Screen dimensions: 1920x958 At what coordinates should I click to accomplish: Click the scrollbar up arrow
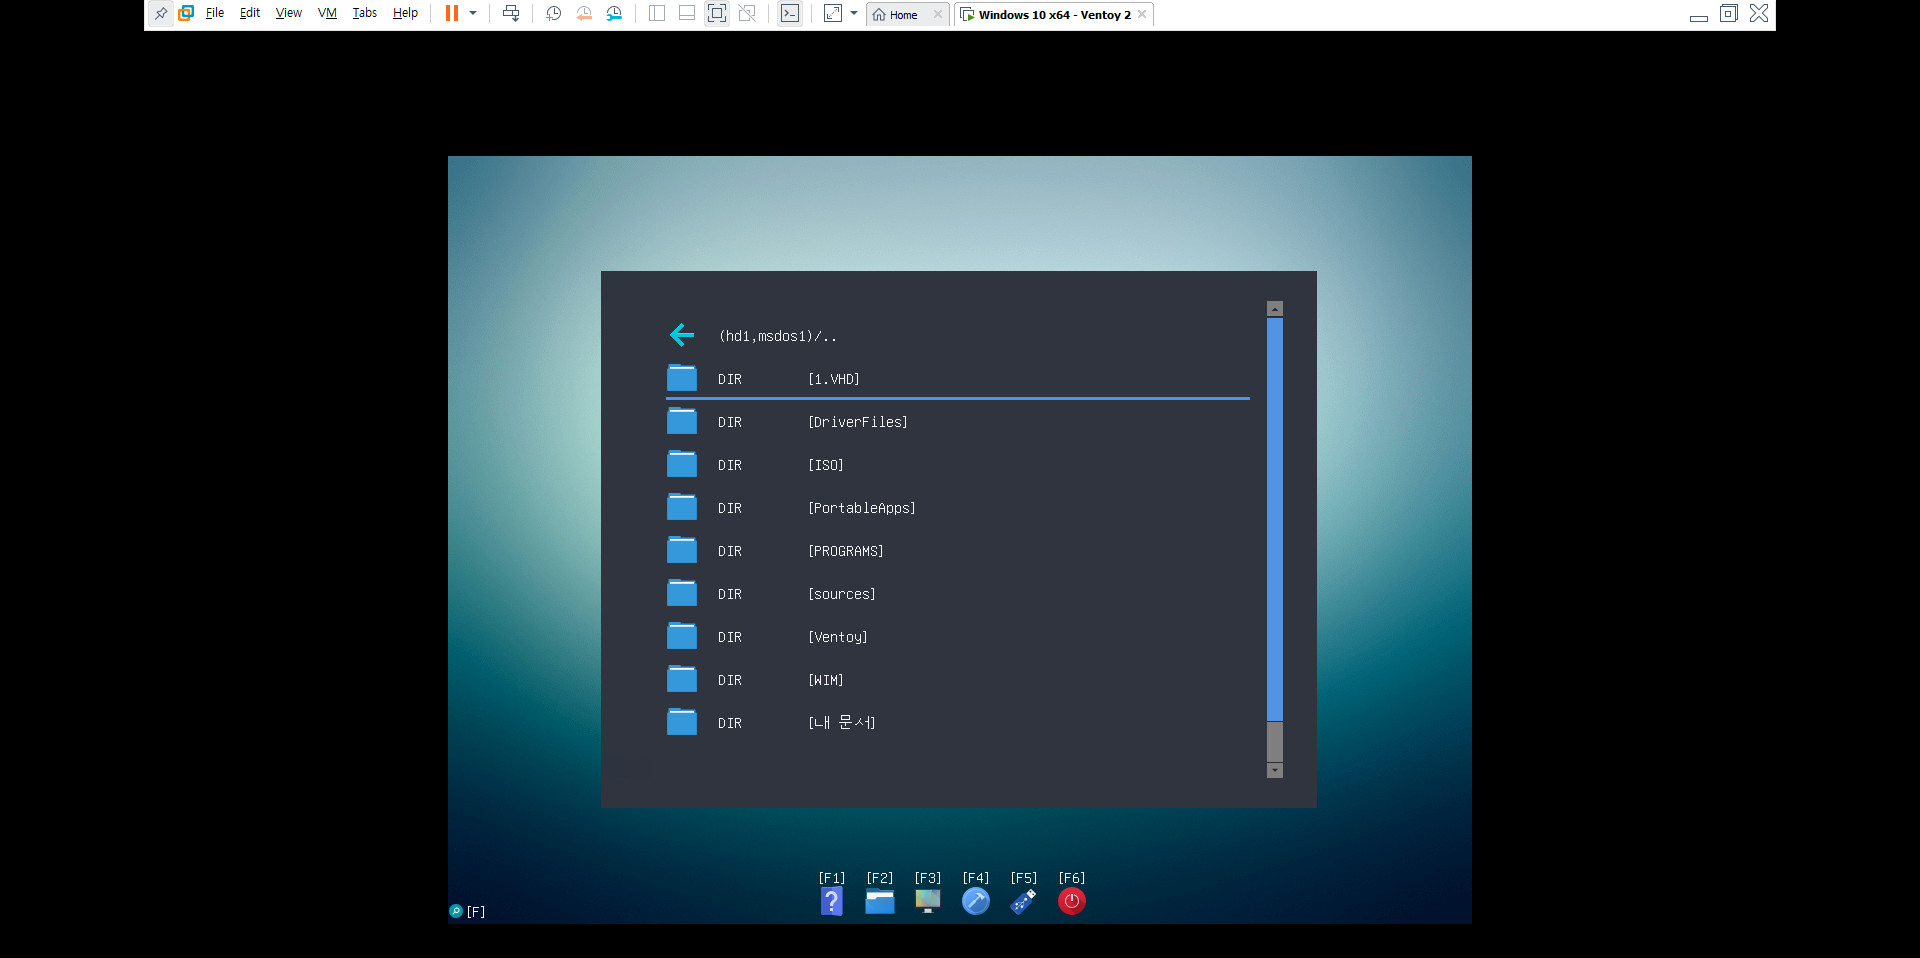point(1275,309)
